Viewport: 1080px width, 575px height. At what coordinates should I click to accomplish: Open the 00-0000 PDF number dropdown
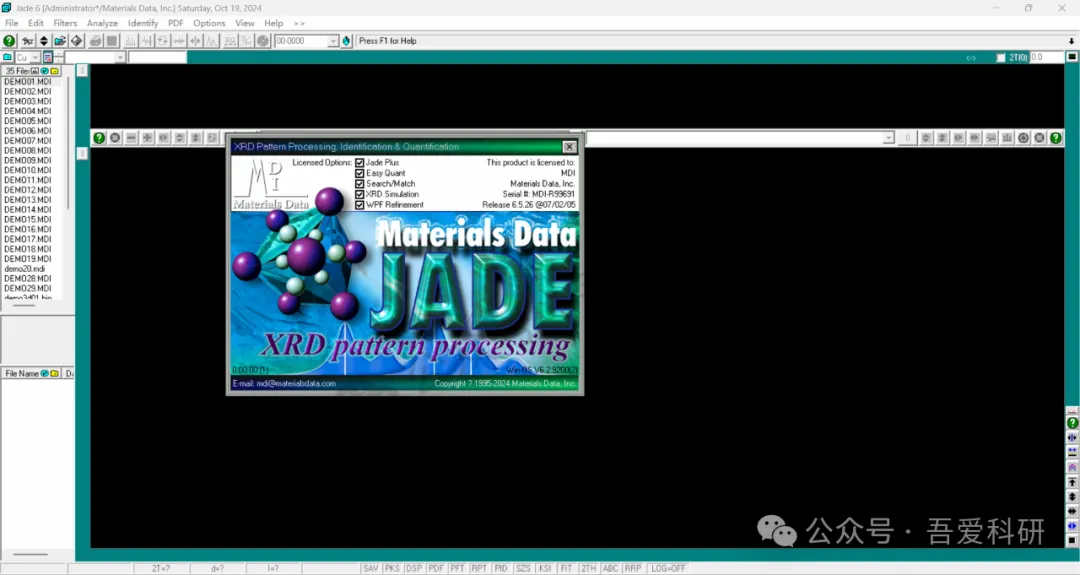(x=333, y=41)
